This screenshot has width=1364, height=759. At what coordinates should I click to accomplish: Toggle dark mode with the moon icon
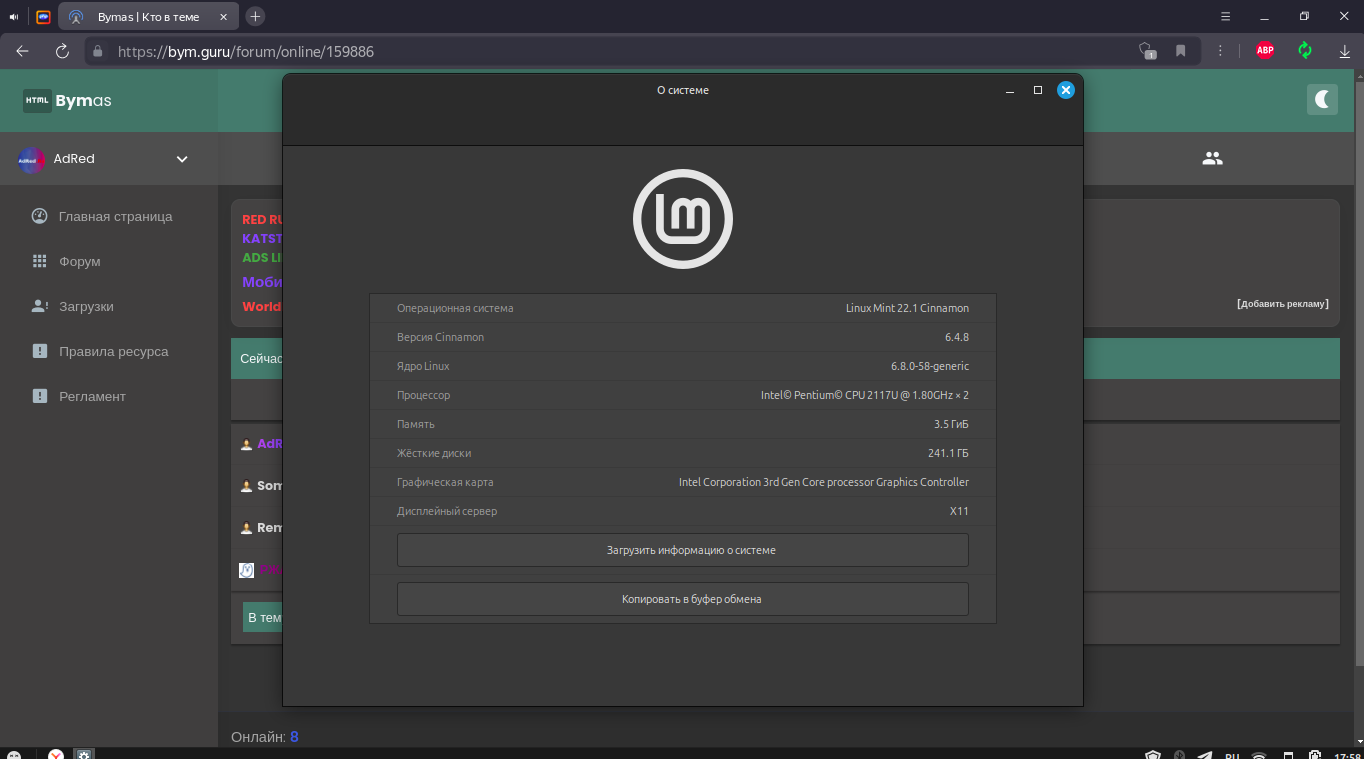pyautogui.click(x=1322, y=99)
